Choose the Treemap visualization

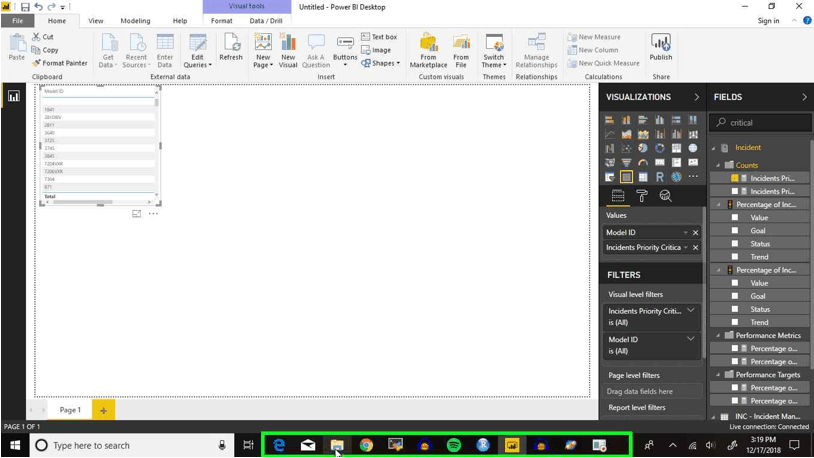[x=676, y=149]
